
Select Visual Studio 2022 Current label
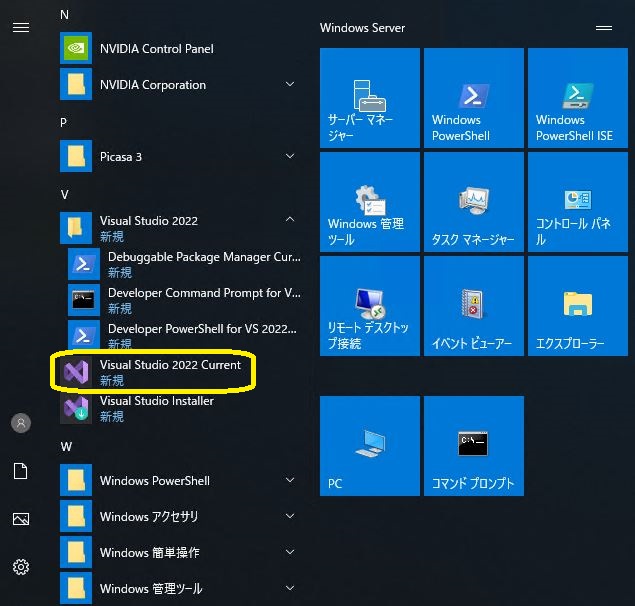pos(170,365)
